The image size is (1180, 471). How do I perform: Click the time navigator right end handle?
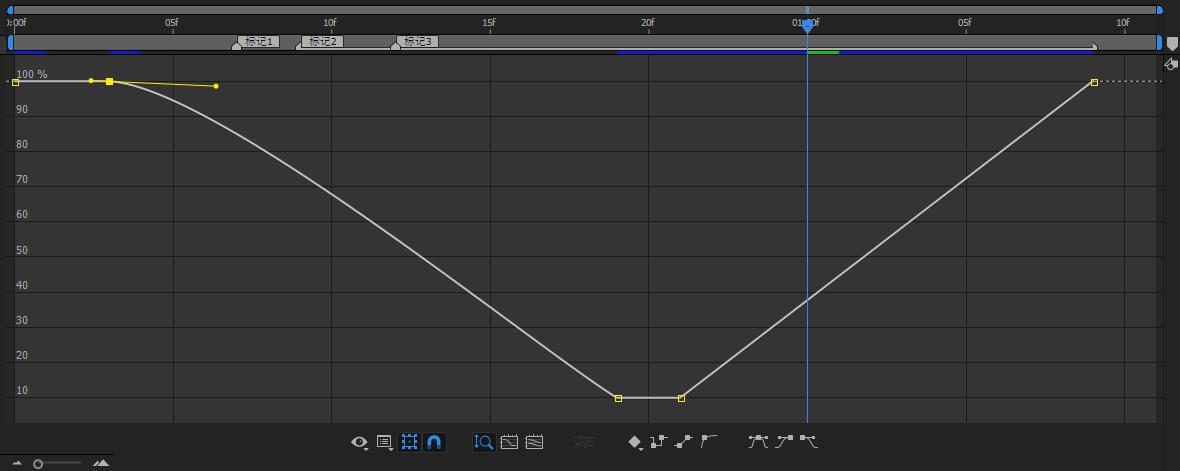[1160, 10]
